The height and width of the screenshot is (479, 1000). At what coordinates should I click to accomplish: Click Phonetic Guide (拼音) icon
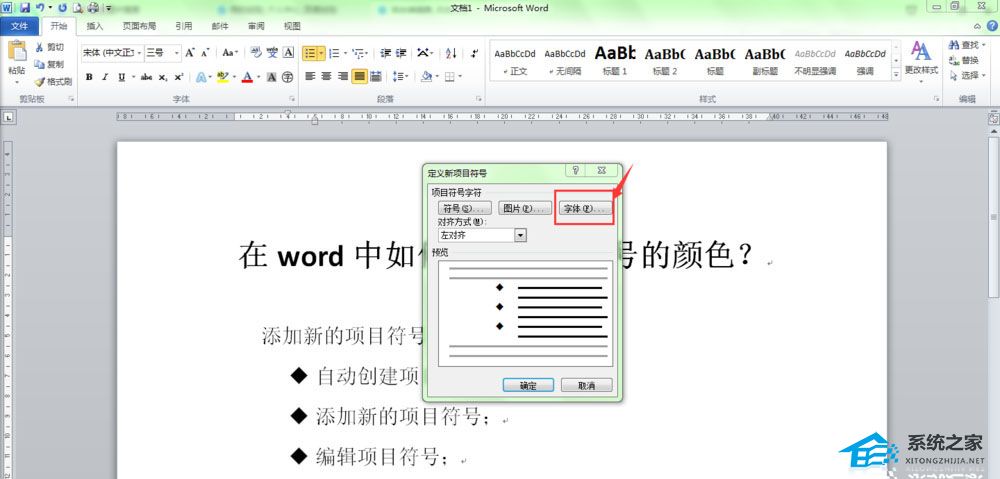(272, 53)
